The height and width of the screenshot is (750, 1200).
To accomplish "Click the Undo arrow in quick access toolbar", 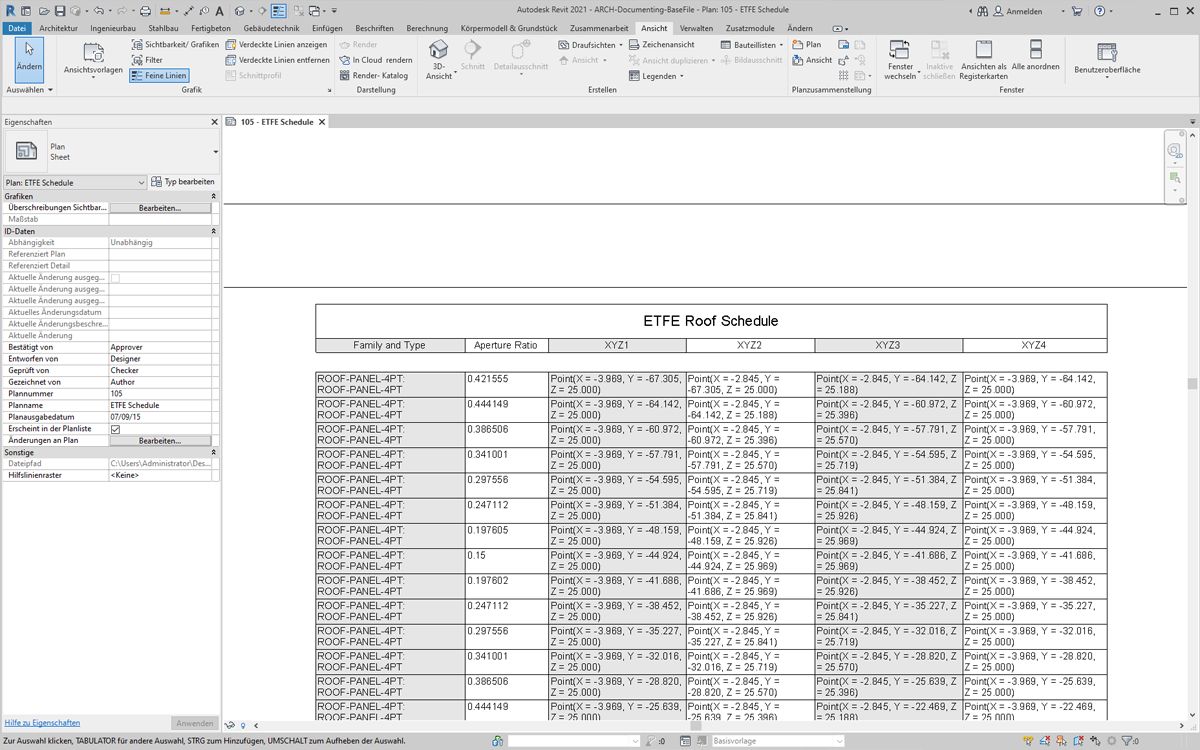I will point(98,11).
